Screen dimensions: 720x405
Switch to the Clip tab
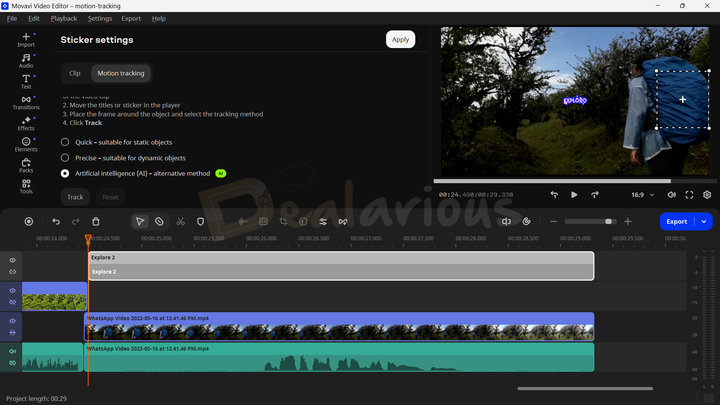tap(75, 73)
